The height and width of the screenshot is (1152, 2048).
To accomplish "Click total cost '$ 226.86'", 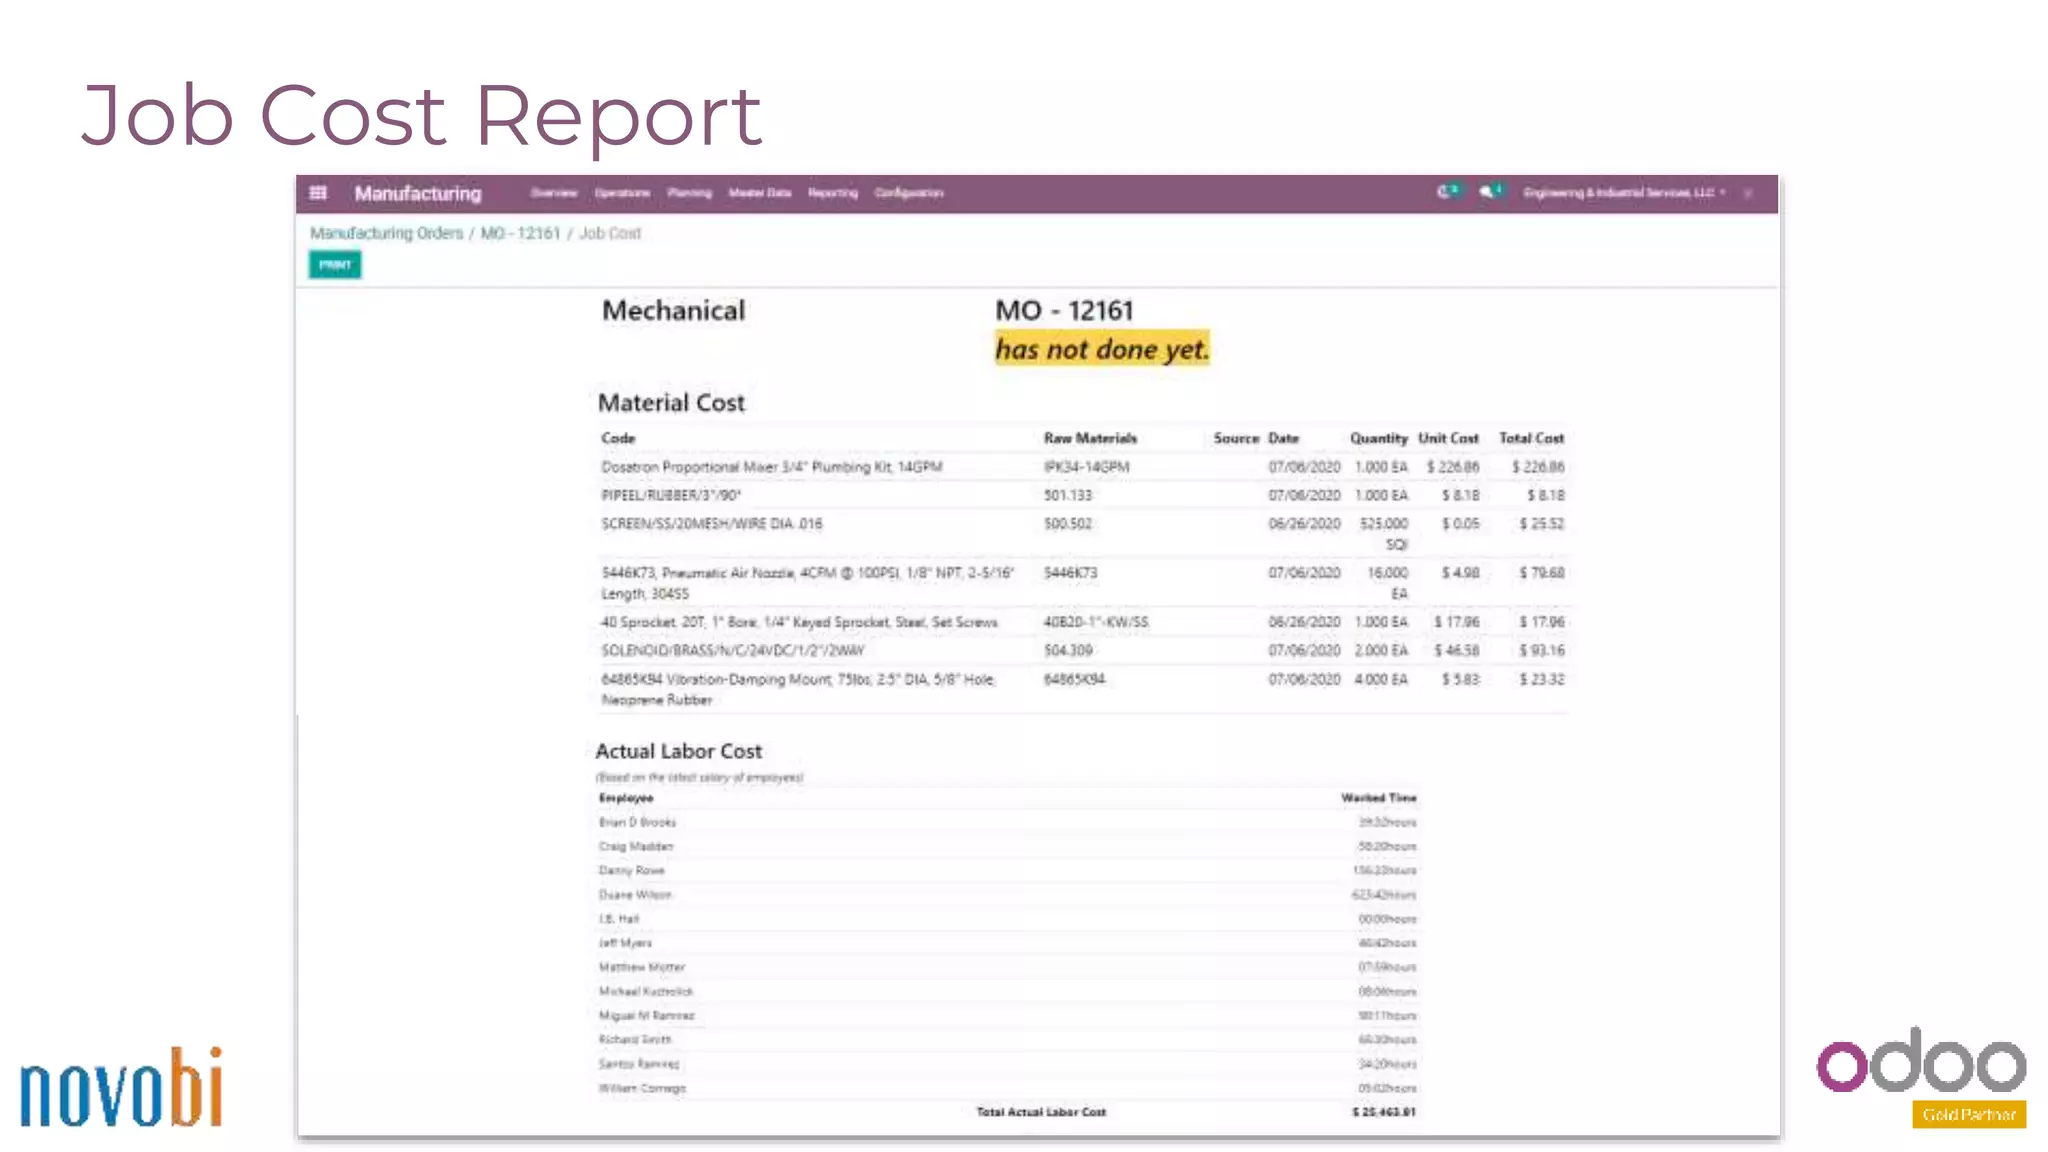I will tap(1538, 467).
